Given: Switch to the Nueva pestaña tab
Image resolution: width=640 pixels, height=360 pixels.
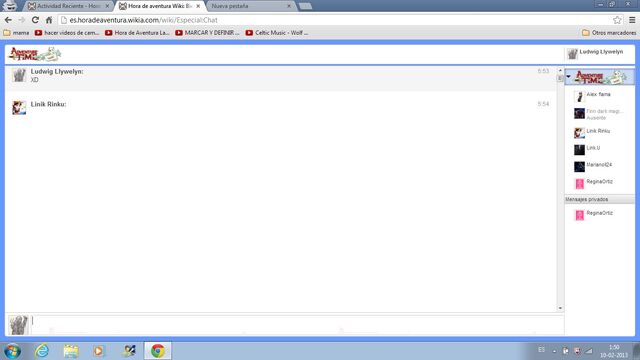Looking at the screenshot, I should point(250,6).
